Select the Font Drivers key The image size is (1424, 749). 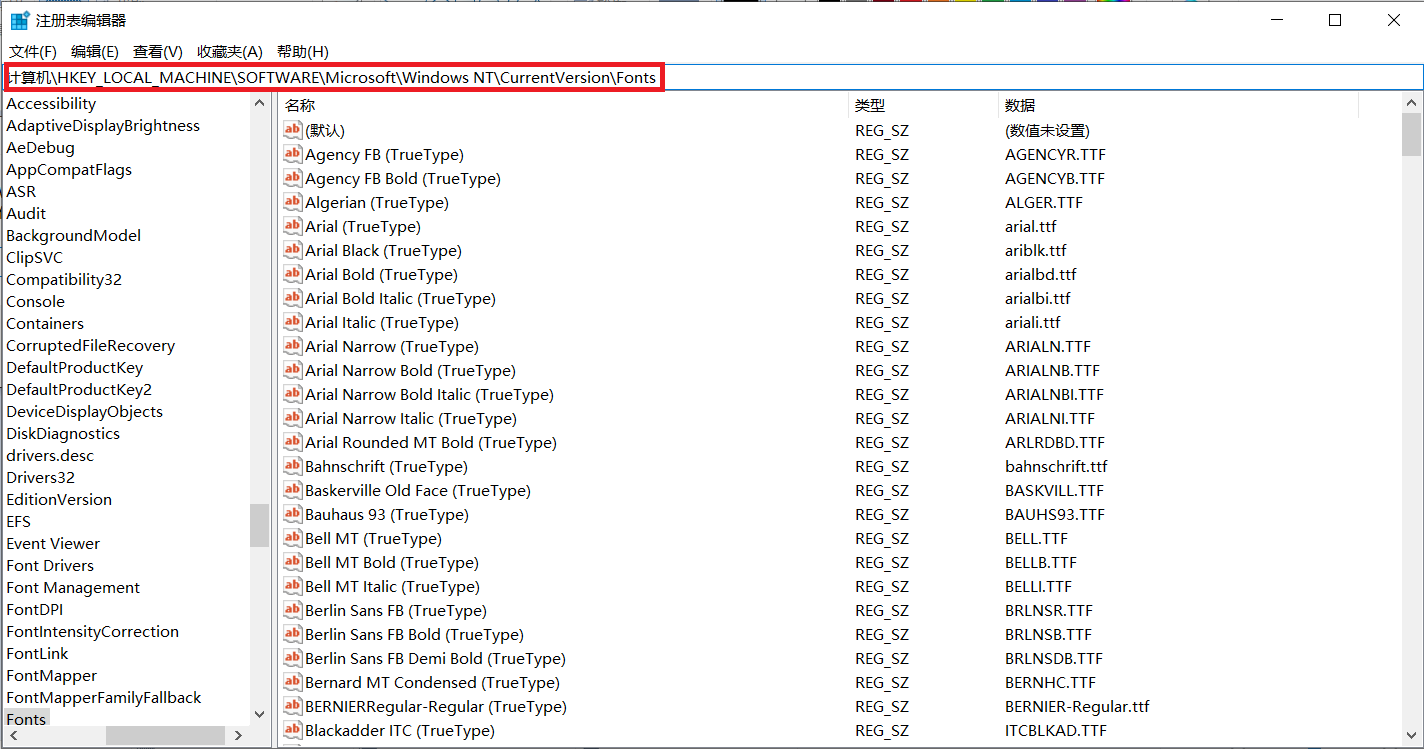[x=50, y=566]
